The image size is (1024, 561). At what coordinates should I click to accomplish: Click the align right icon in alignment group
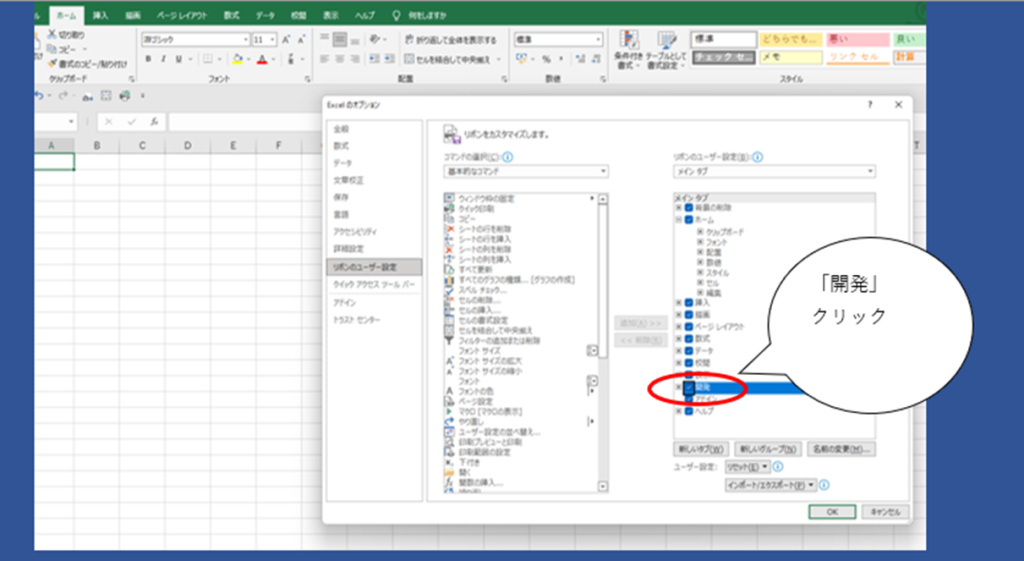point(355,59)
